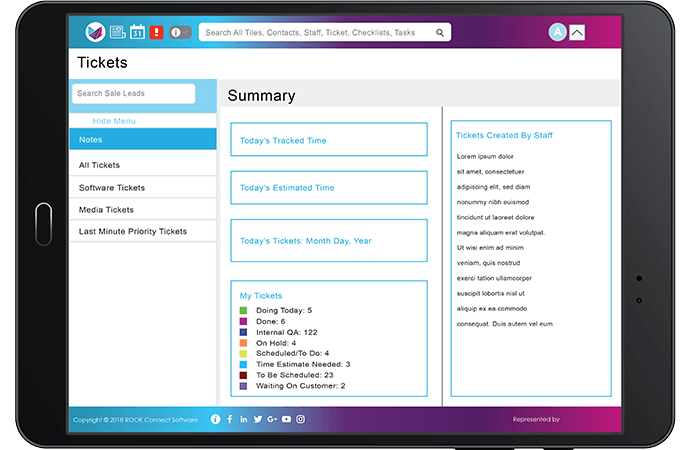Click 'Internal QA: 122' text
This screenshot has height=450, width=690.
[x=286, y=332]
